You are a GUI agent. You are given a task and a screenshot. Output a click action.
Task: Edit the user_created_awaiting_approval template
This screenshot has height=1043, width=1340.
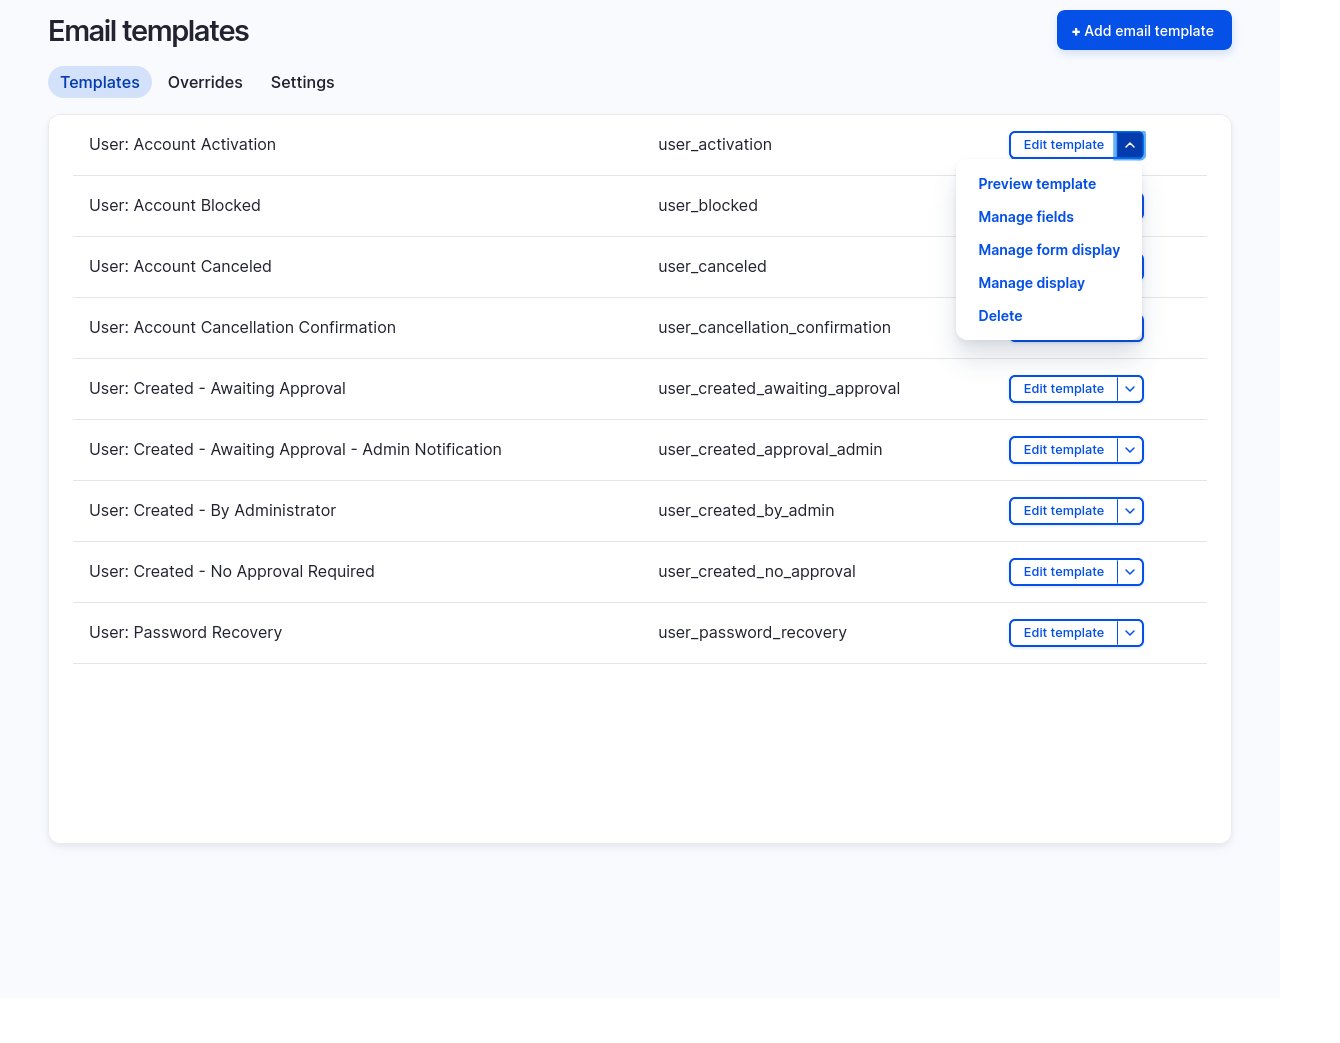pos(1063,389)
